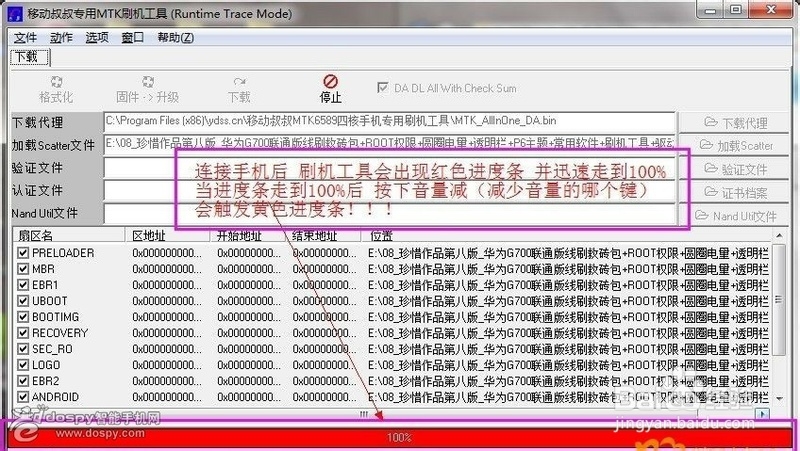Click the LOGO row file location path
800x451 pixels.
click(x=568, y=365)
